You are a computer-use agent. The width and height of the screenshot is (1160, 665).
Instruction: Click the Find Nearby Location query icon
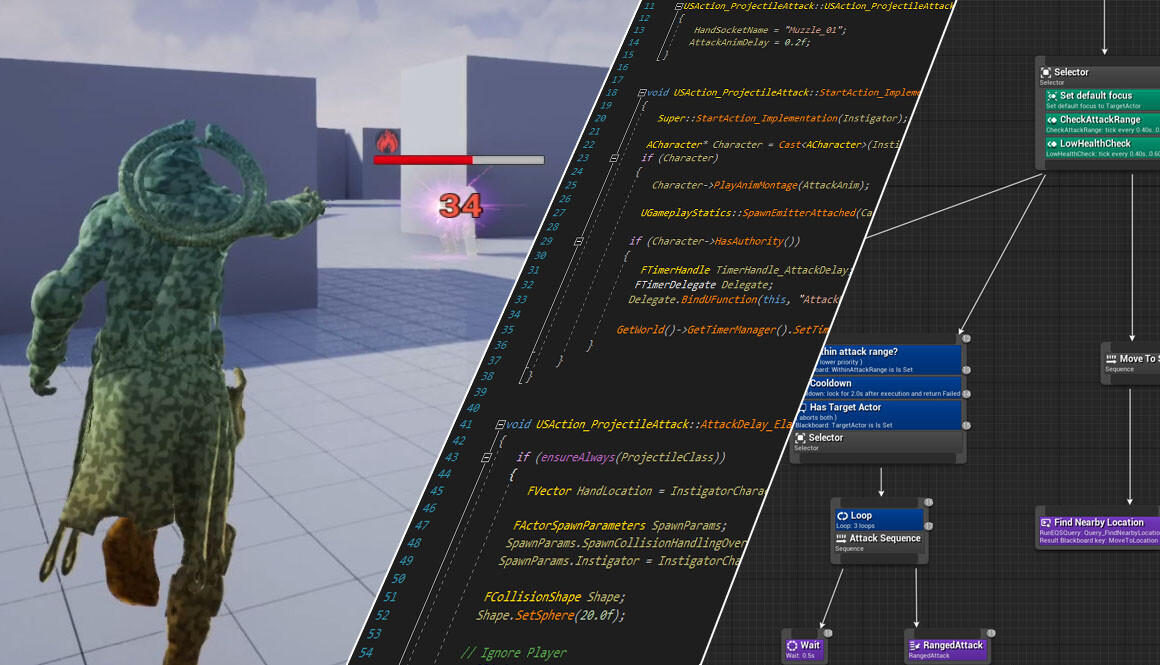[1046, 523]
